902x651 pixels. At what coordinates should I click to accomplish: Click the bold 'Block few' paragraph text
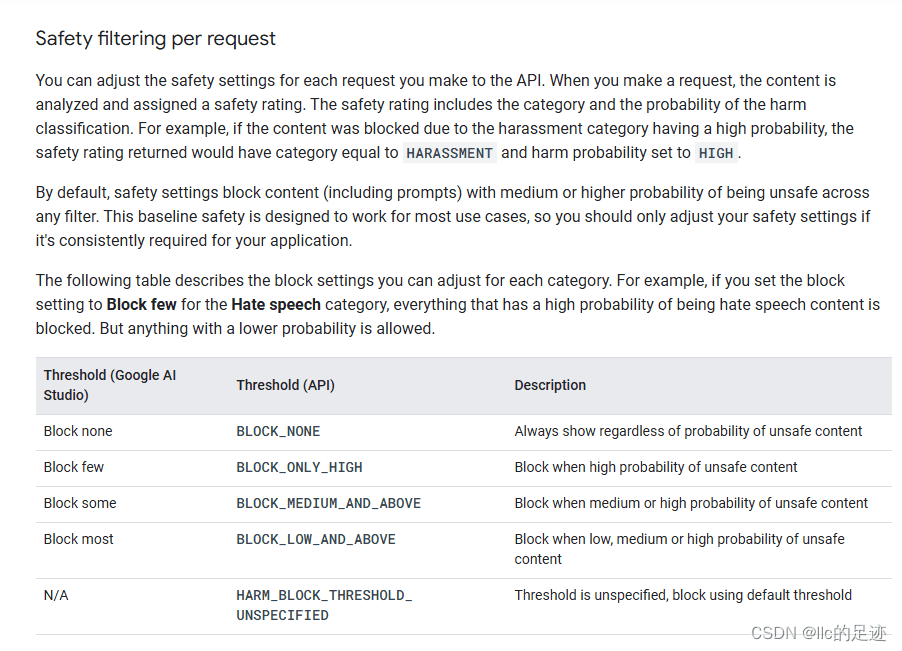pos(142,304)
